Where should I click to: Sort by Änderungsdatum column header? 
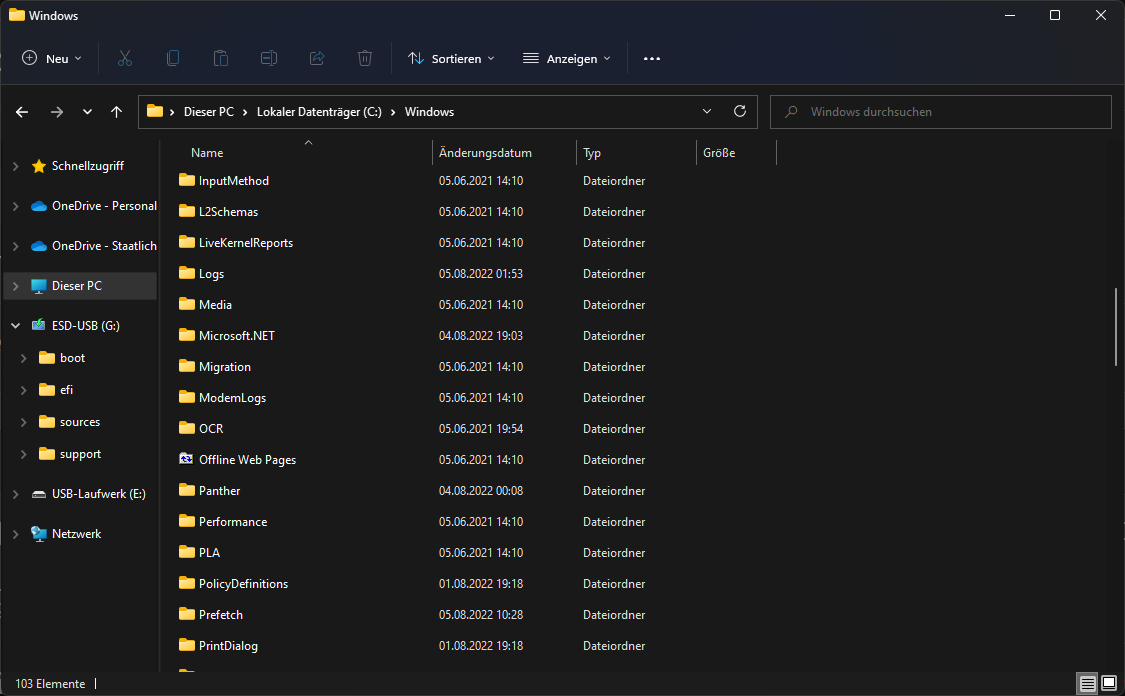485,153
